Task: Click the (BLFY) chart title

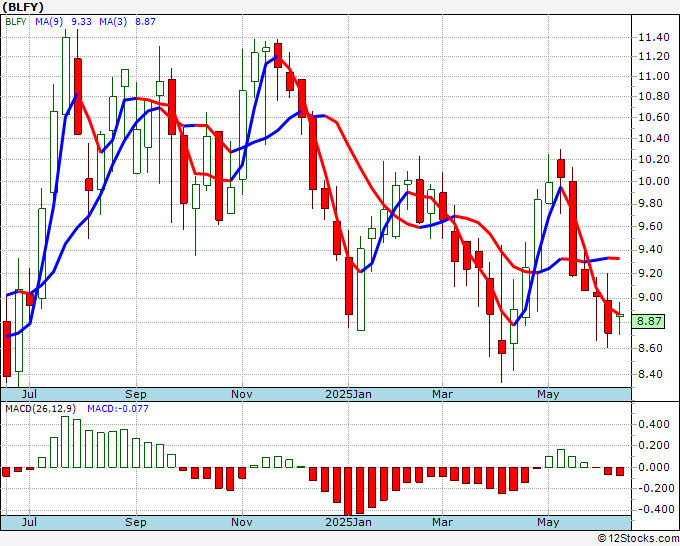Action: click(23, 7)
